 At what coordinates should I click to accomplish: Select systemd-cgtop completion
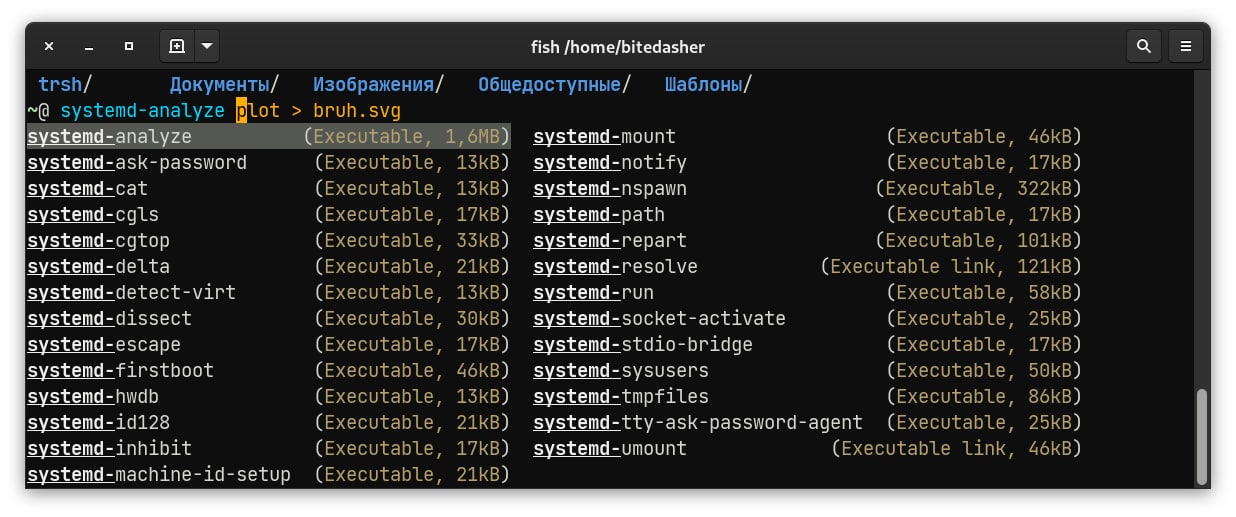(268, 241)
